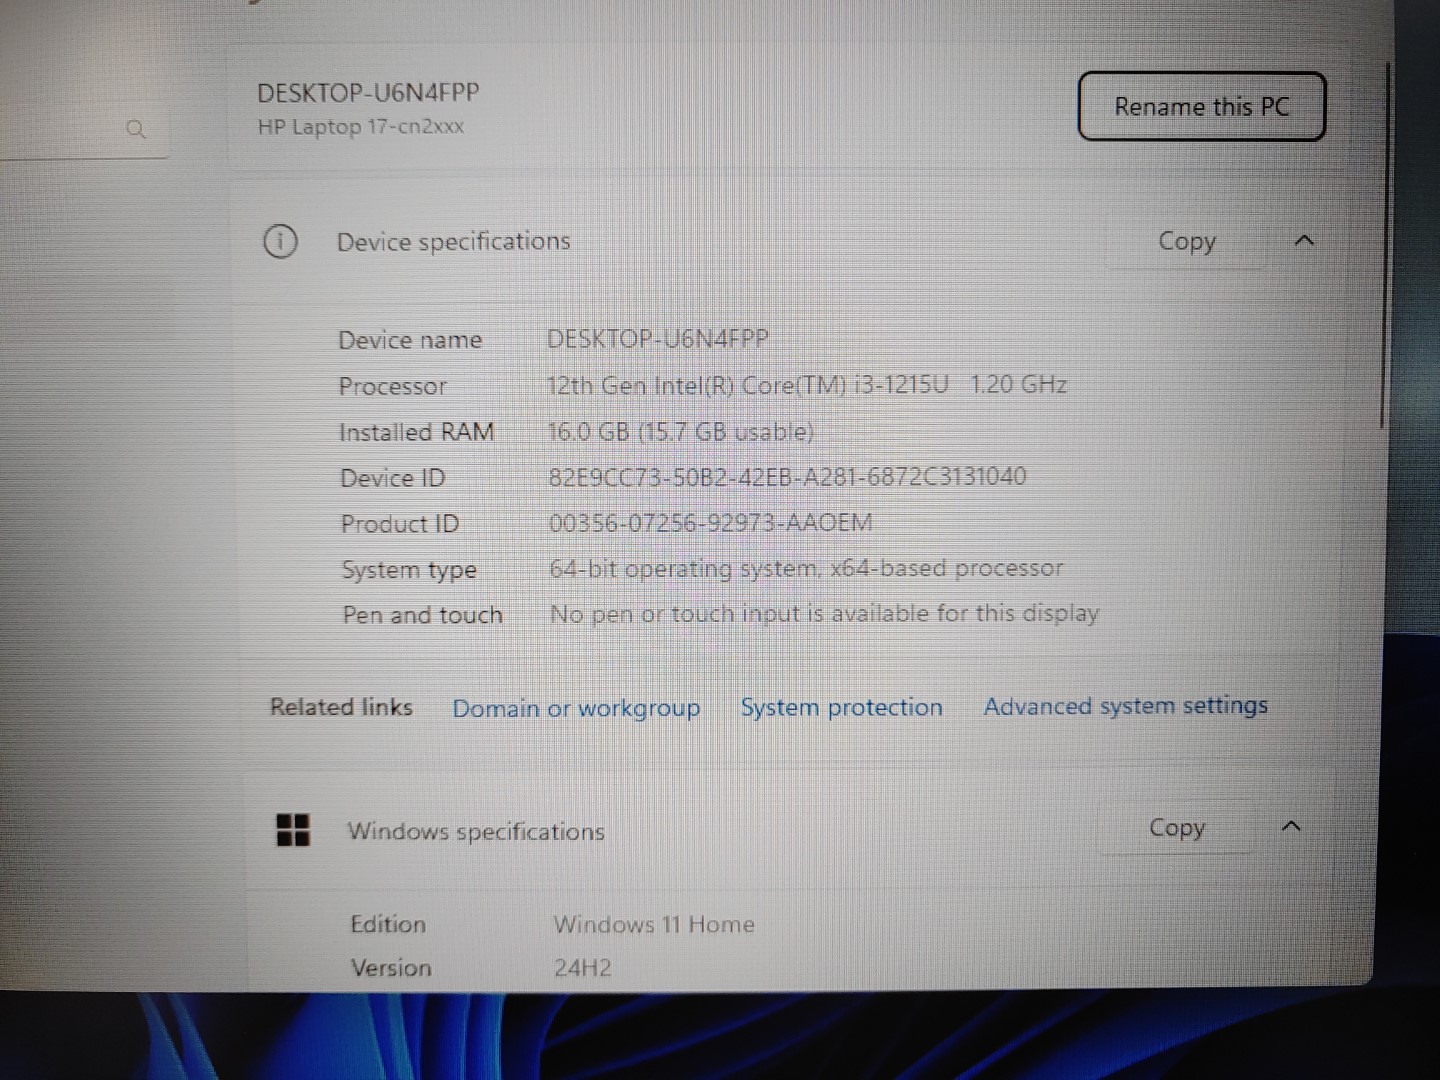Click the search magnifier icon
This screenshot has width=1440, height=1080.
tap(137, 129)
